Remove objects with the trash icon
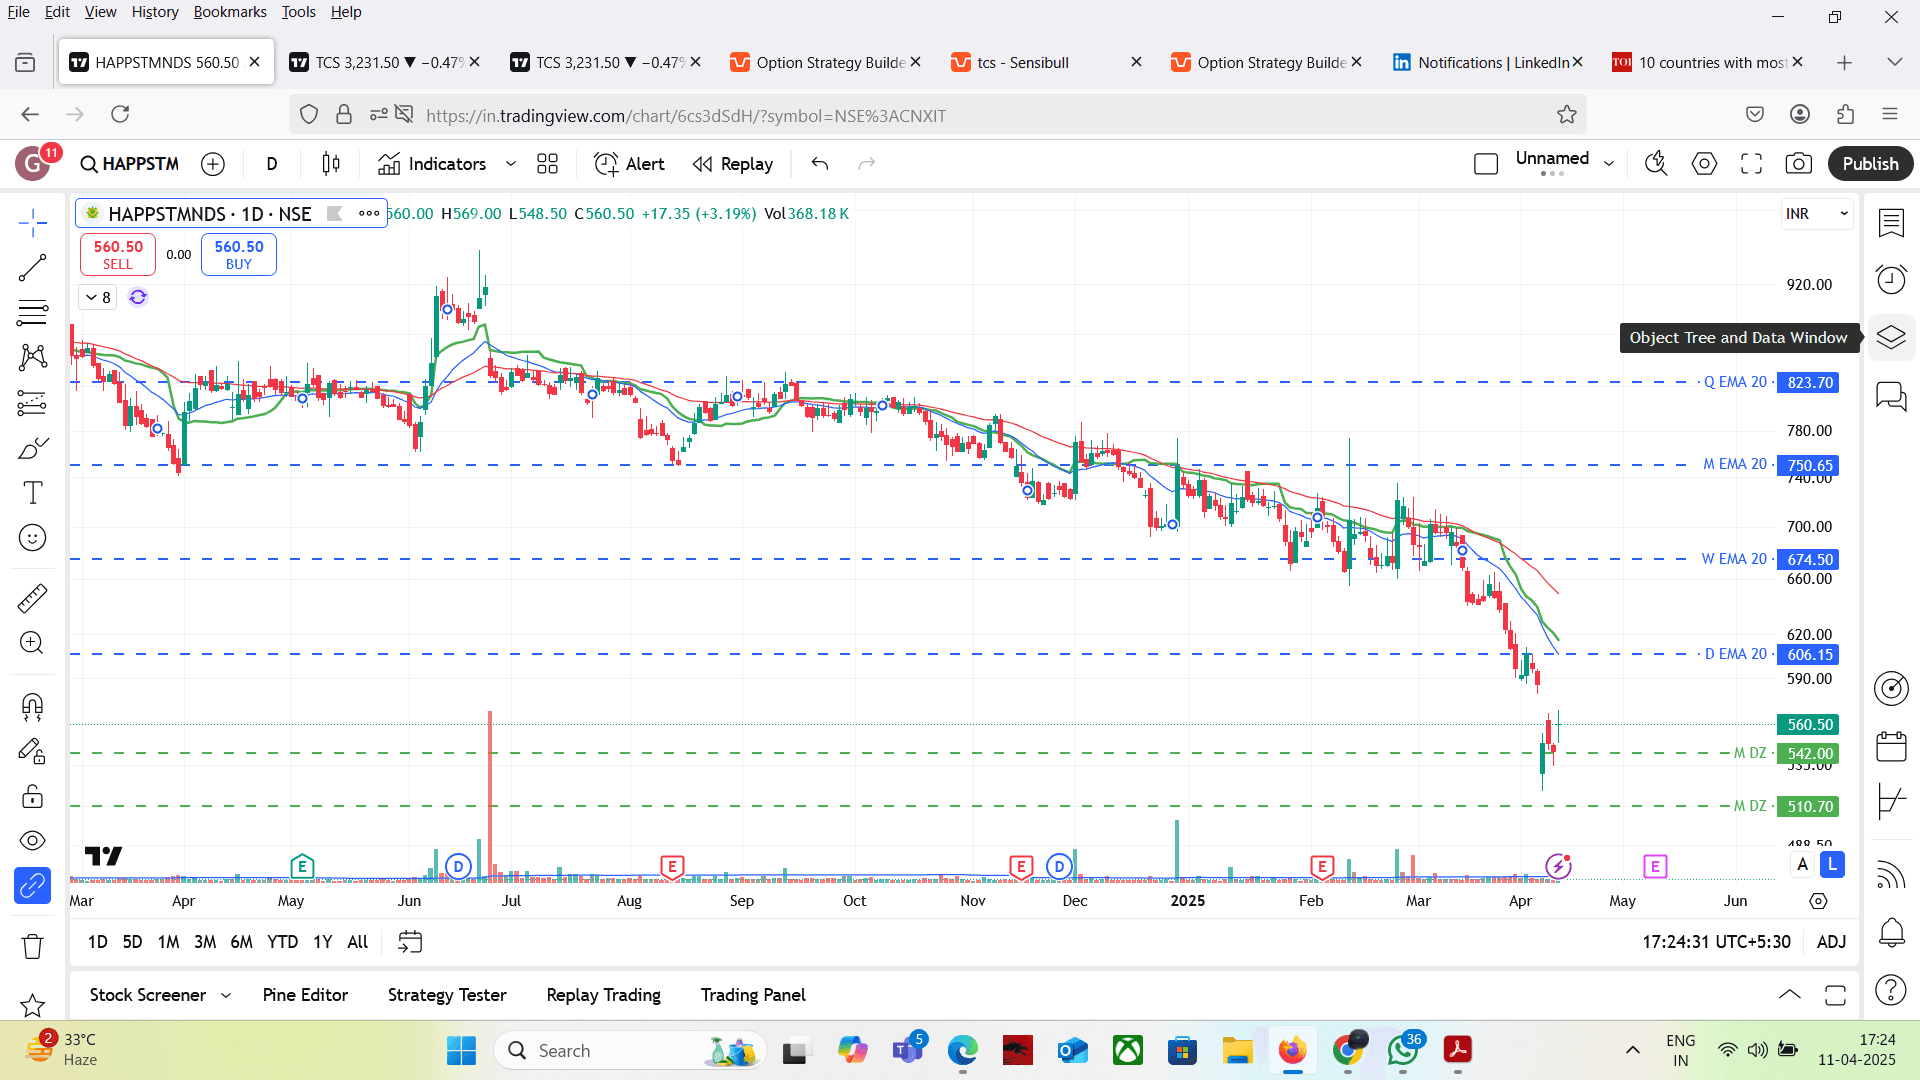Image resolution: width=1920 pixels, height=1080 pixels. (32, 946)
